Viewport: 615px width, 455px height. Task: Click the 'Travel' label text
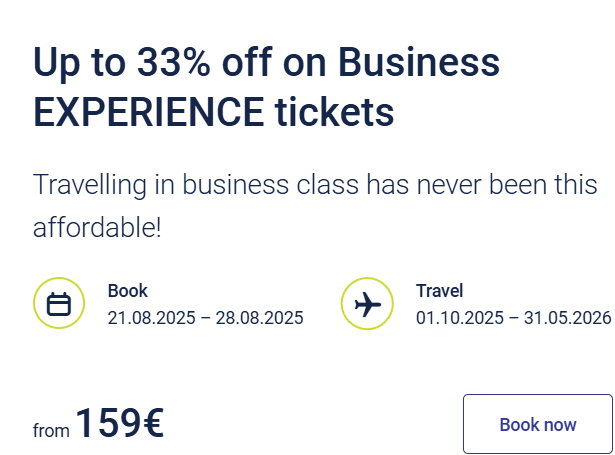[x=440, y=291]
